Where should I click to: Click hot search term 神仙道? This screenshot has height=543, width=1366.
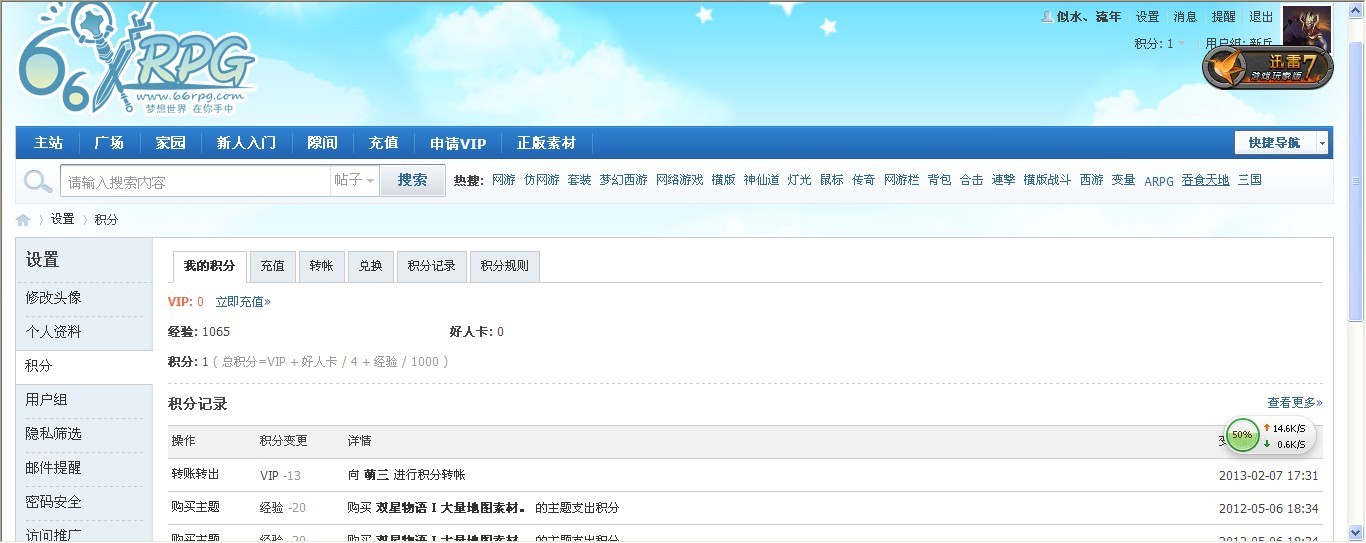[761, 181]
